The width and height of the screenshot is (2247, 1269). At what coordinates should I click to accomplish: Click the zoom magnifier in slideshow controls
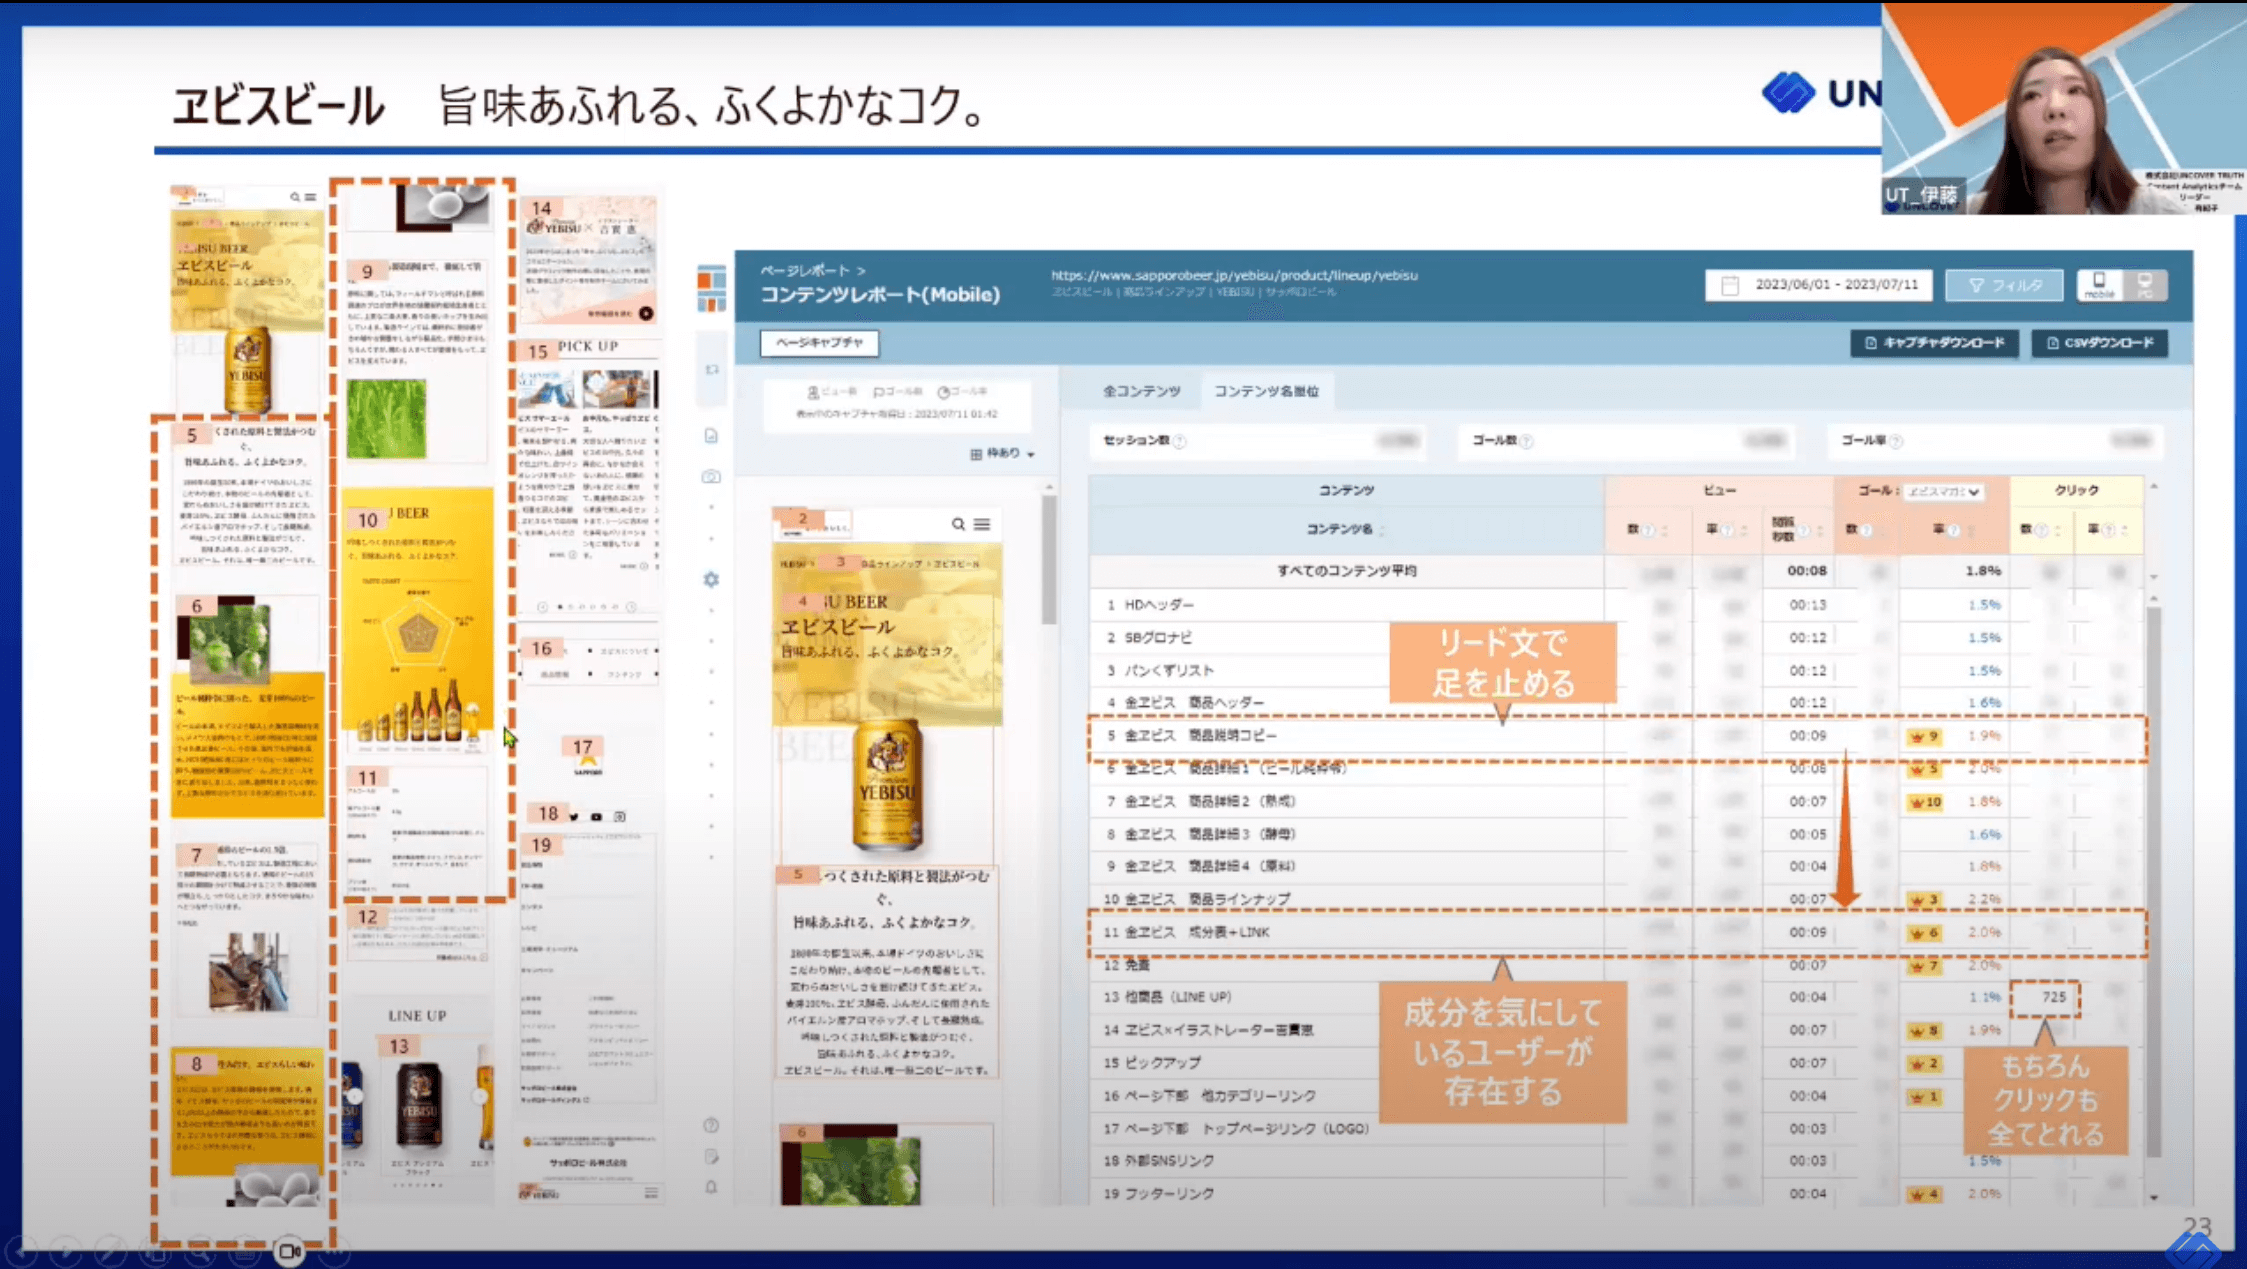200,1250
